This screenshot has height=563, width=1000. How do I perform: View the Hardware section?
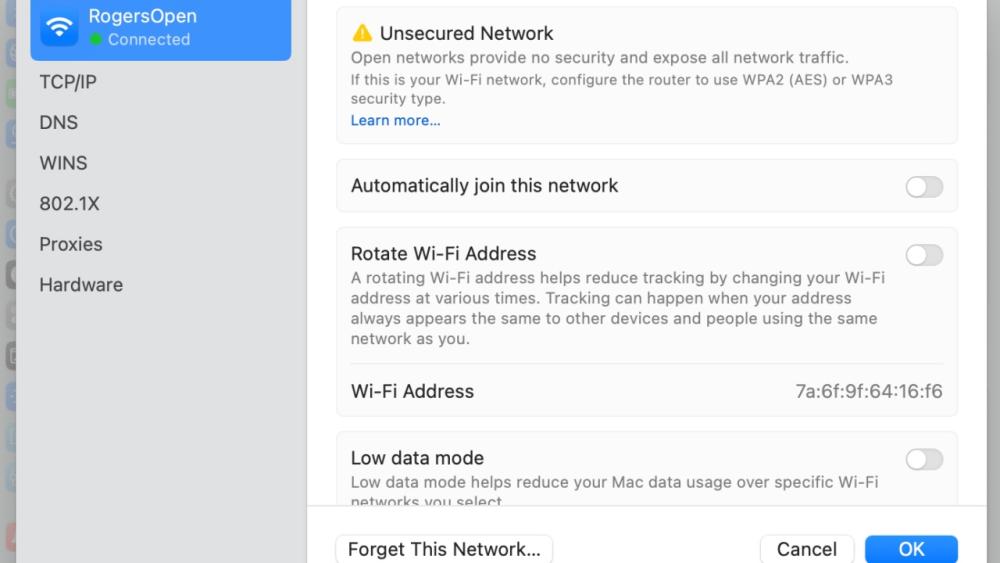click(81, 285)
